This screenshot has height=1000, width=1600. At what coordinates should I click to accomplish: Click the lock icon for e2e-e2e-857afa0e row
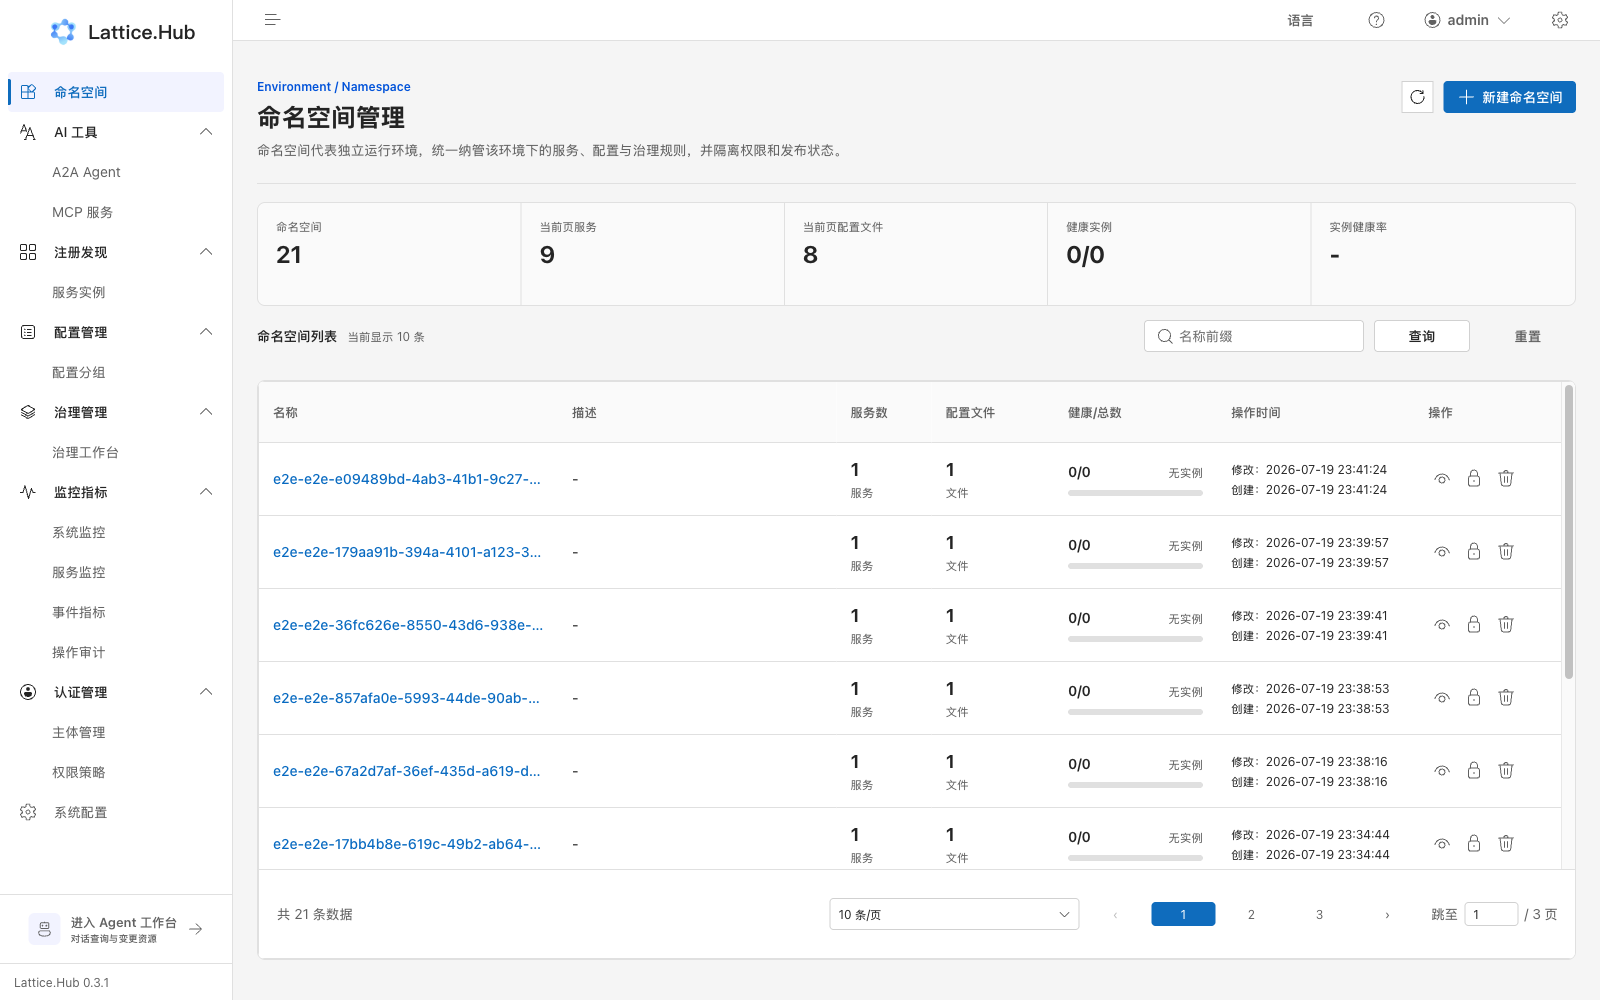[x=1474, y=697]
